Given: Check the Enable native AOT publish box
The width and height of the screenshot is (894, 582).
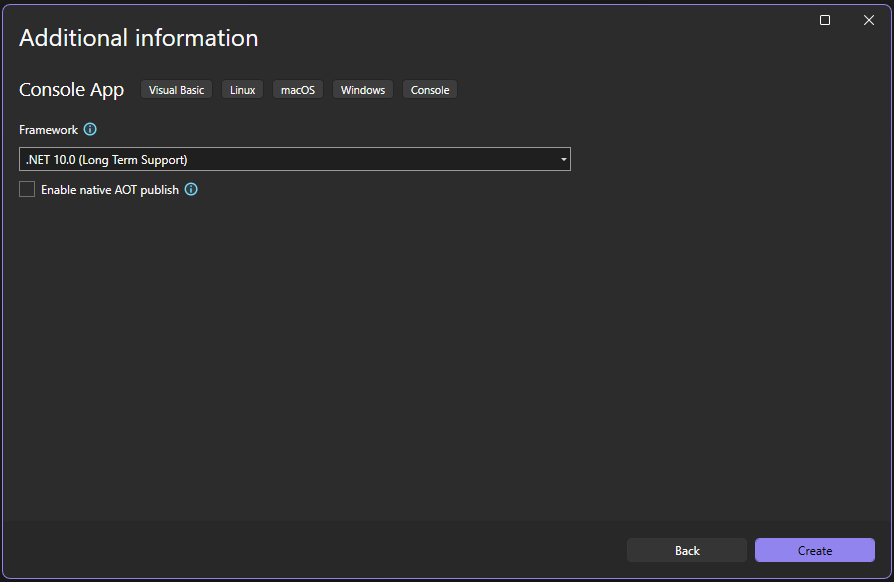Looking at the screenshot, I should click(26, 189).
